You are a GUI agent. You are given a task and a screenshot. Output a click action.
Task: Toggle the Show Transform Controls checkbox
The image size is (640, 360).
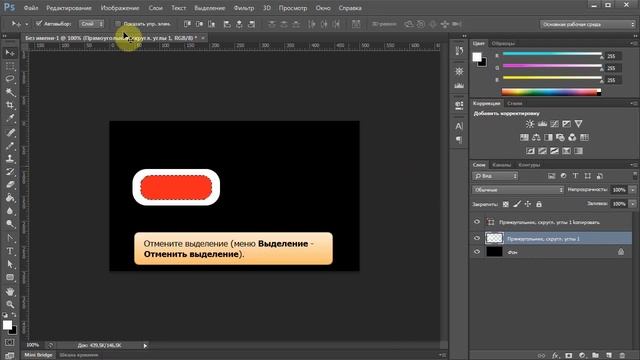(x=118, y=24)
